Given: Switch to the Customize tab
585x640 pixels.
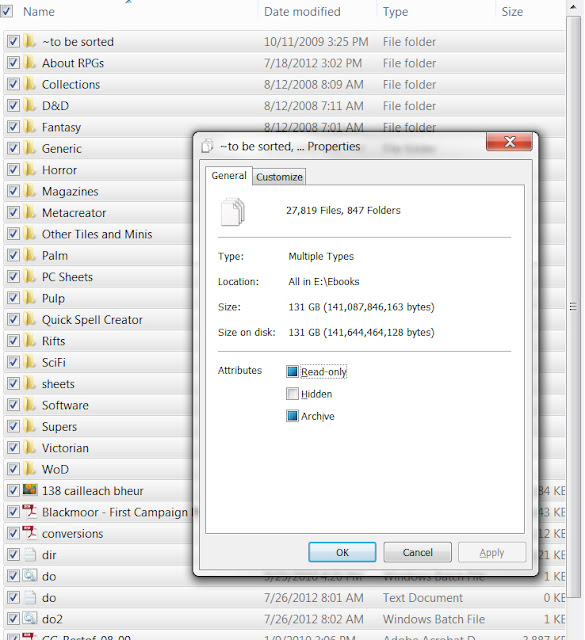Looking at the screenshot, I should pyautogui.click(x=279, y=177).
